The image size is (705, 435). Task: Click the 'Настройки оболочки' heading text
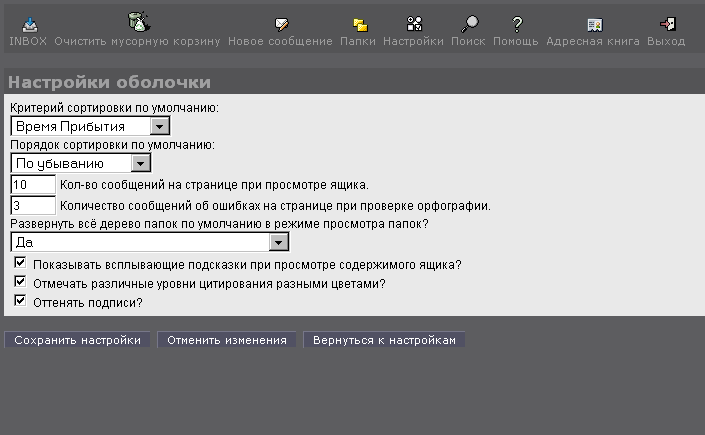109,82
